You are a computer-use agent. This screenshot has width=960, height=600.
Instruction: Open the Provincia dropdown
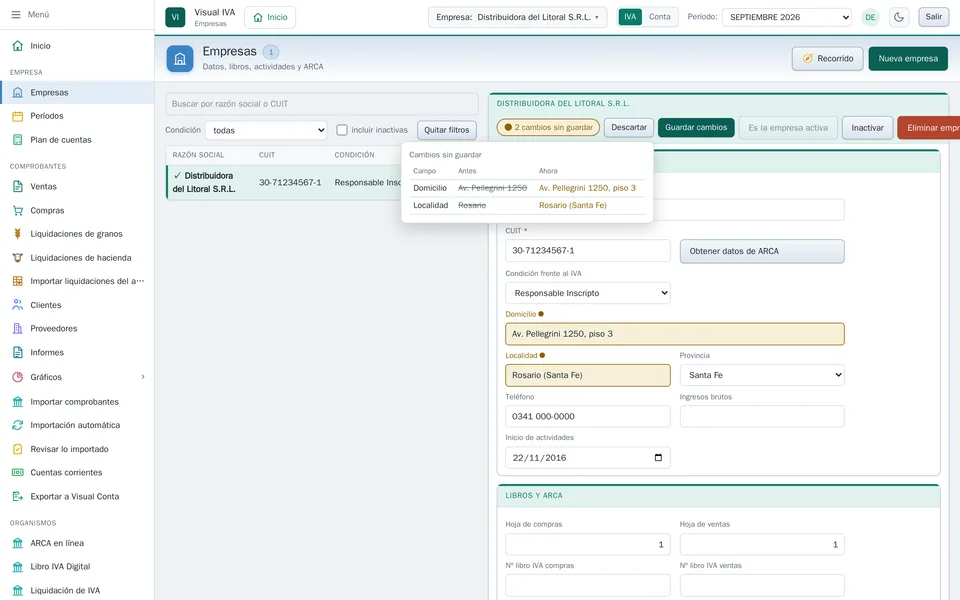pos(762,375)
